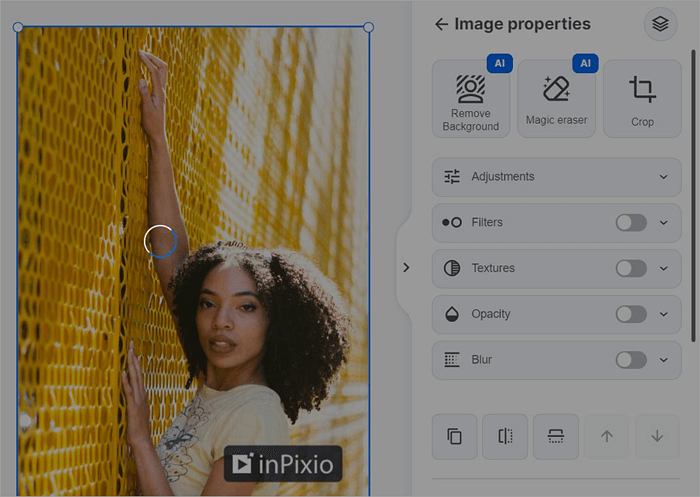Open the Crop tool
Image resolution: width=700 pixels, height=497 pixels.
[642, 99]
